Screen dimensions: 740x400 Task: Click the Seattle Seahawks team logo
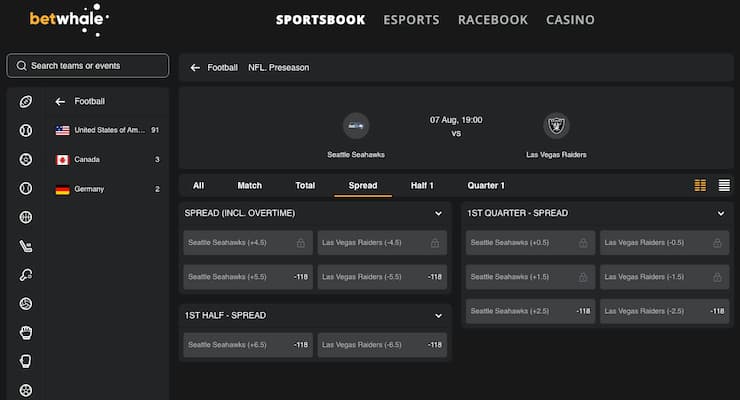pos(356,126)
